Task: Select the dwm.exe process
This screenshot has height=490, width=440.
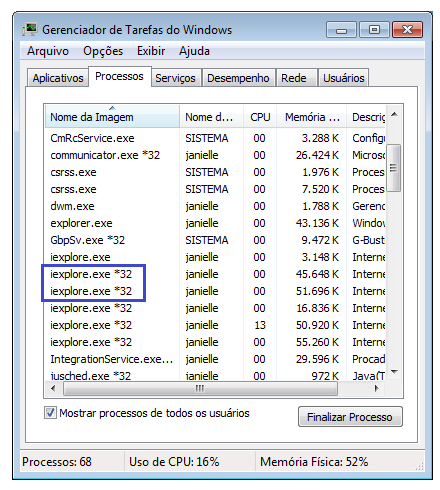Action: click(x=215, y=206)
